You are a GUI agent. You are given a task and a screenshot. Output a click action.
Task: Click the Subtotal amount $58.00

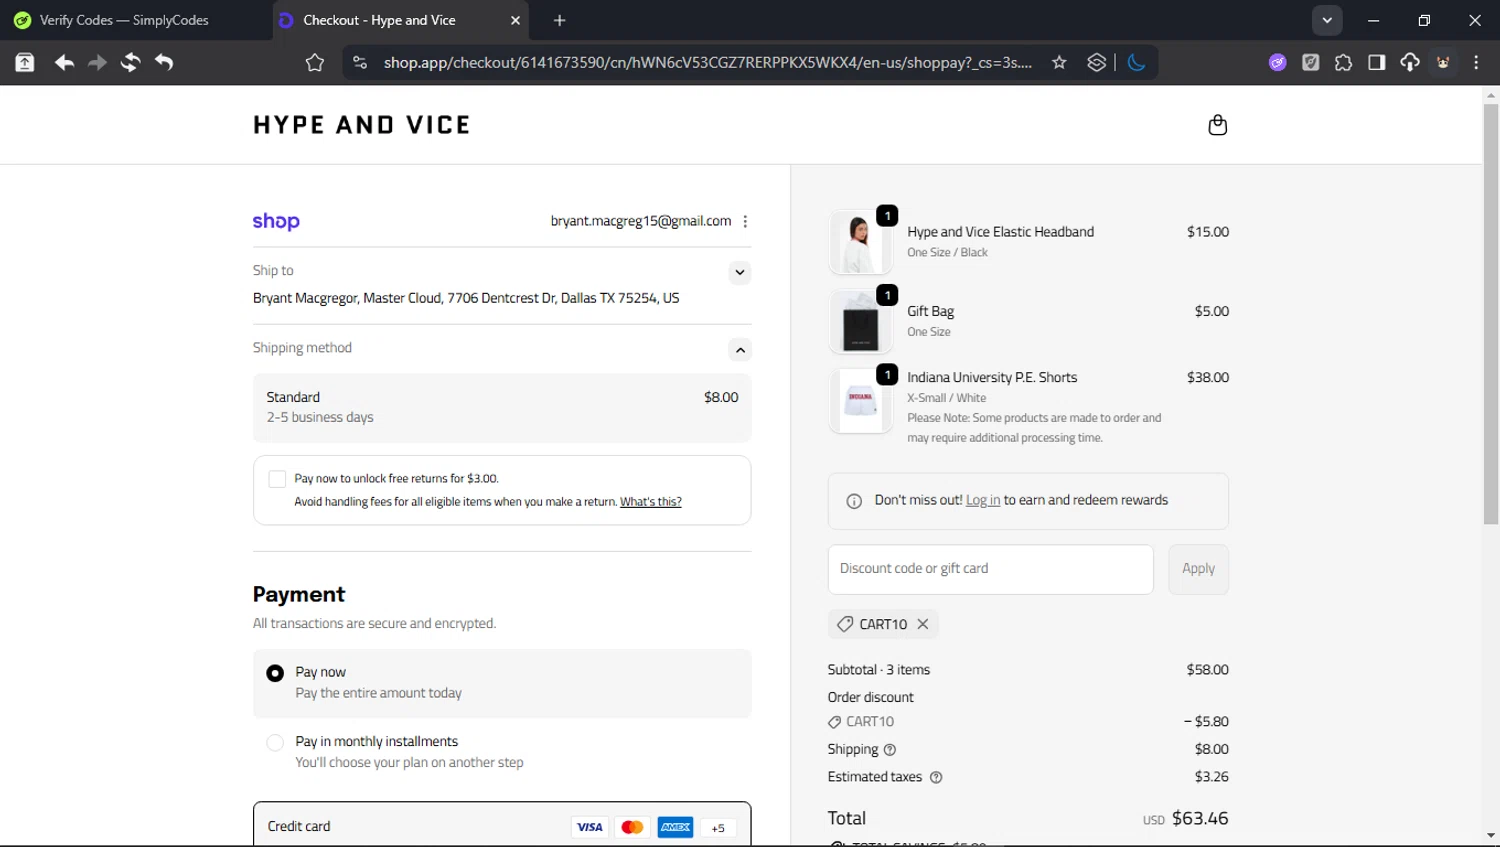[1207, 670]
